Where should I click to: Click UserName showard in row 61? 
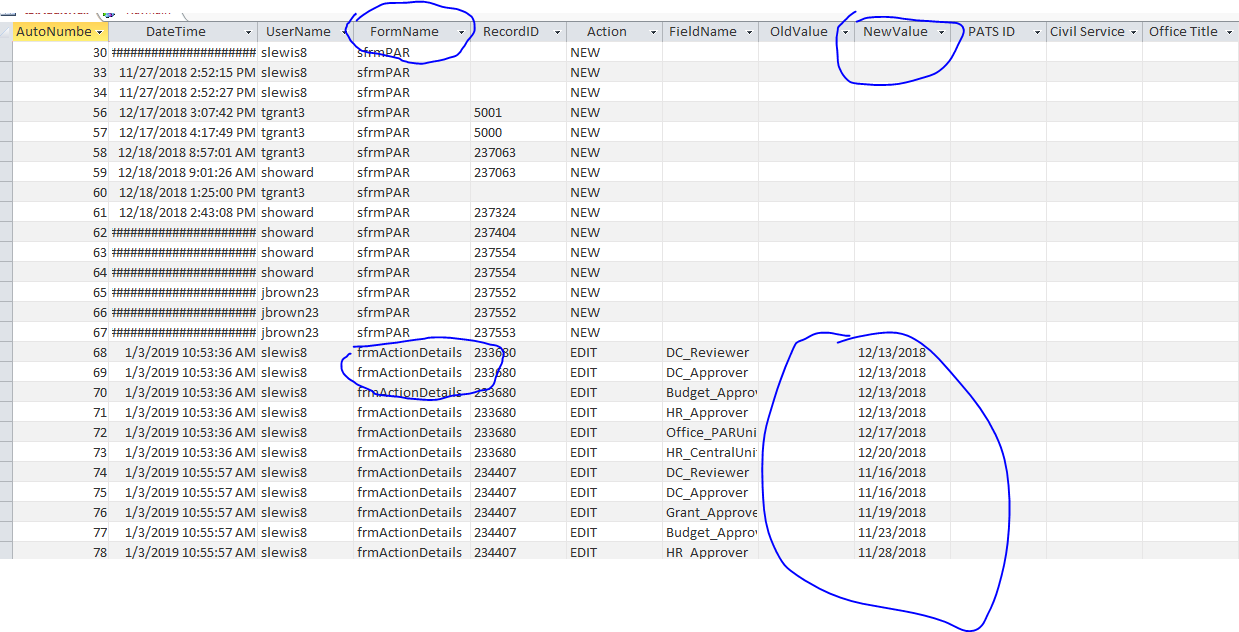pyautogui.click(x=305, y=212)
